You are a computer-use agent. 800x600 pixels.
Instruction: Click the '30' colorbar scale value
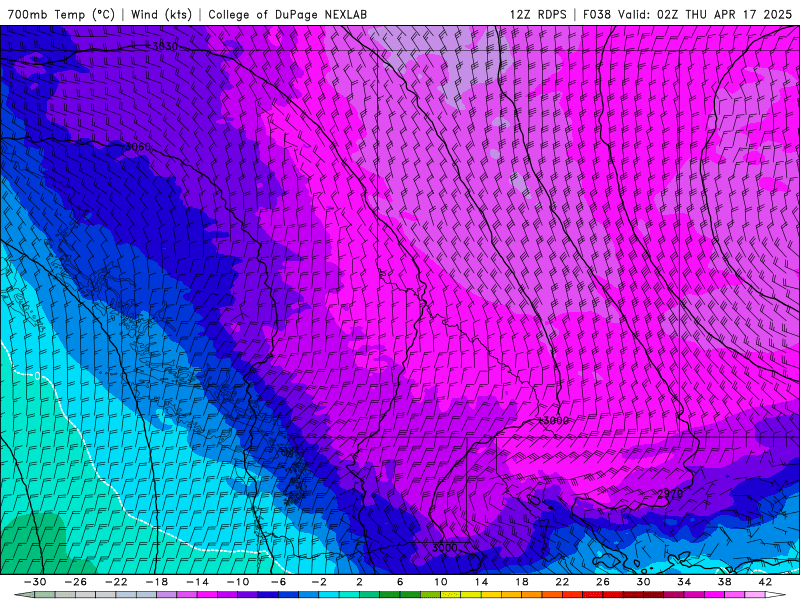pyautogui.click(x=643, y=582)
